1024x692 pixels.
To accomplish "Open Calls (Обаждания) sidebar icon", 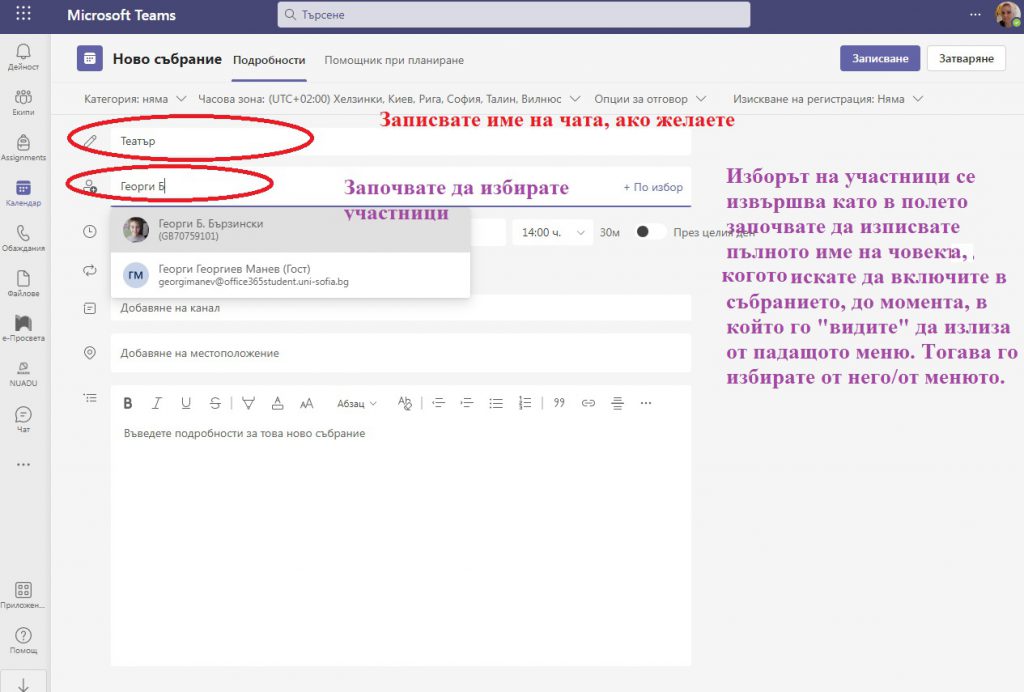I will coord(23,237).
